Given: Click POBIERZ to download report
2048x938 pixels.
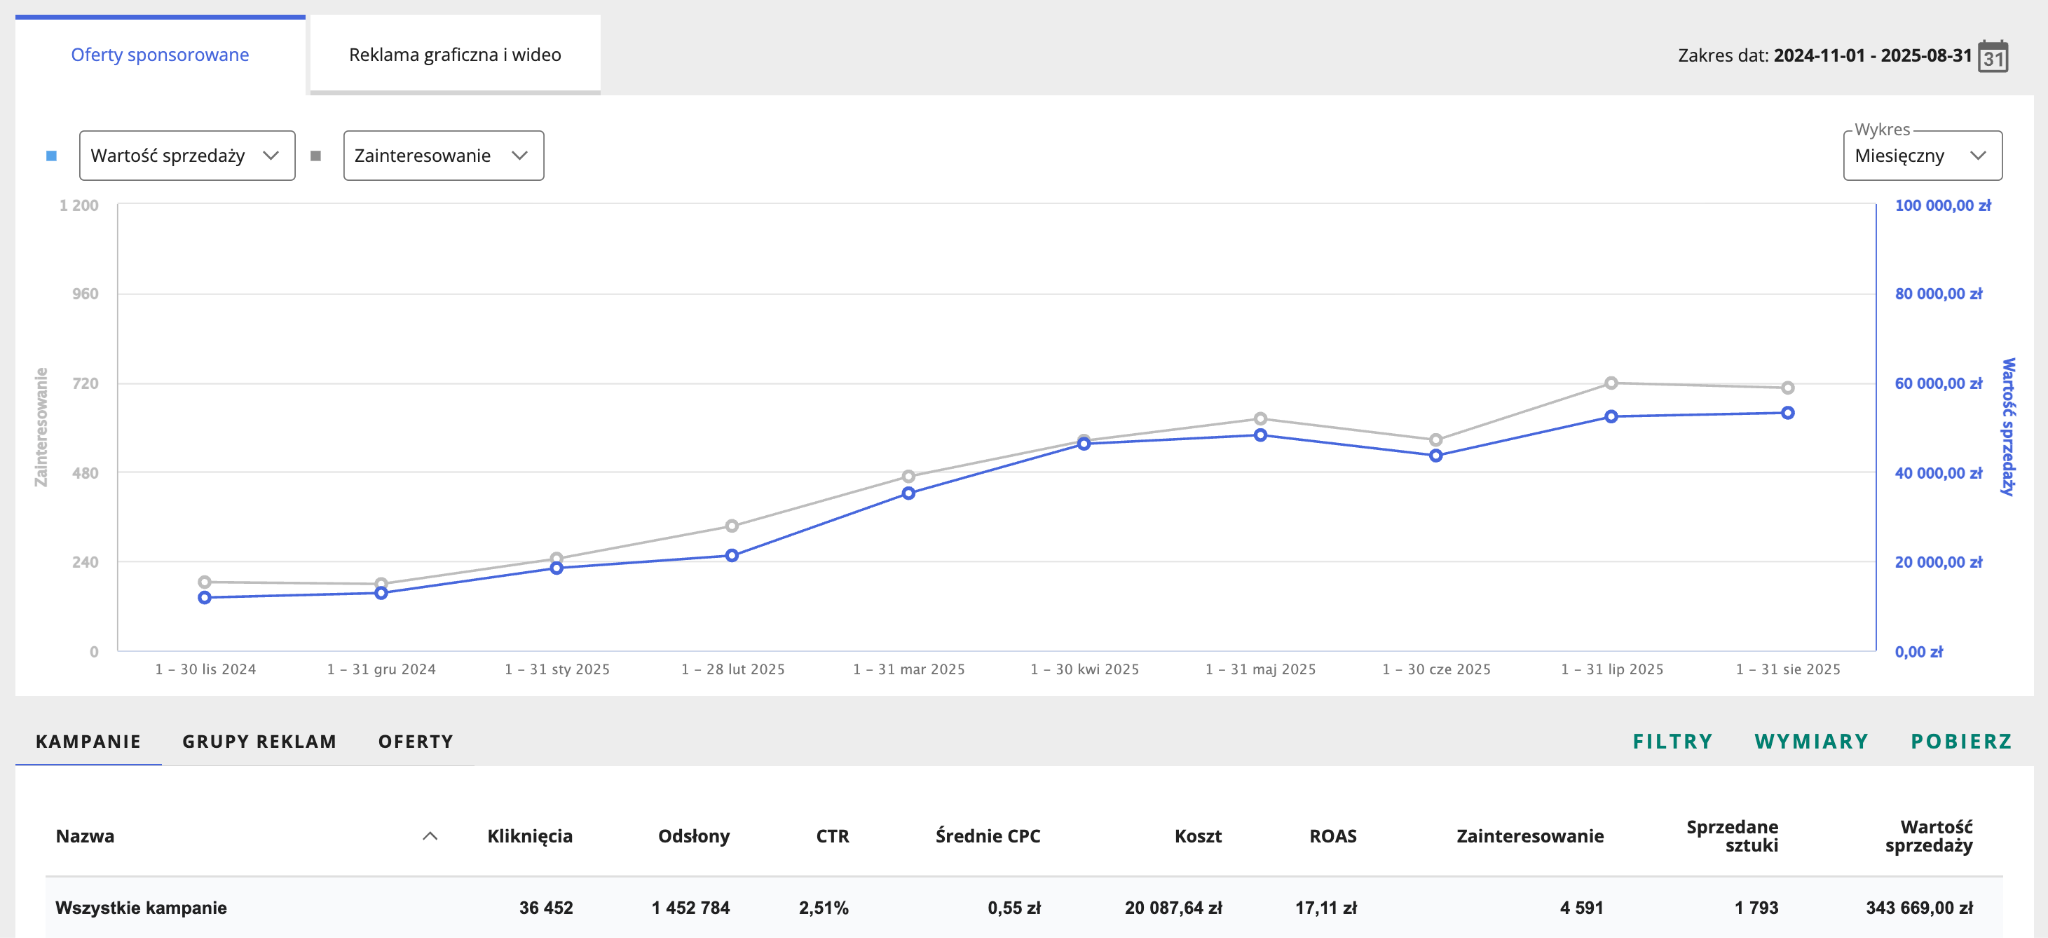Looking at the screenshot, I should pyautogui.click(x=1961, y=741).
